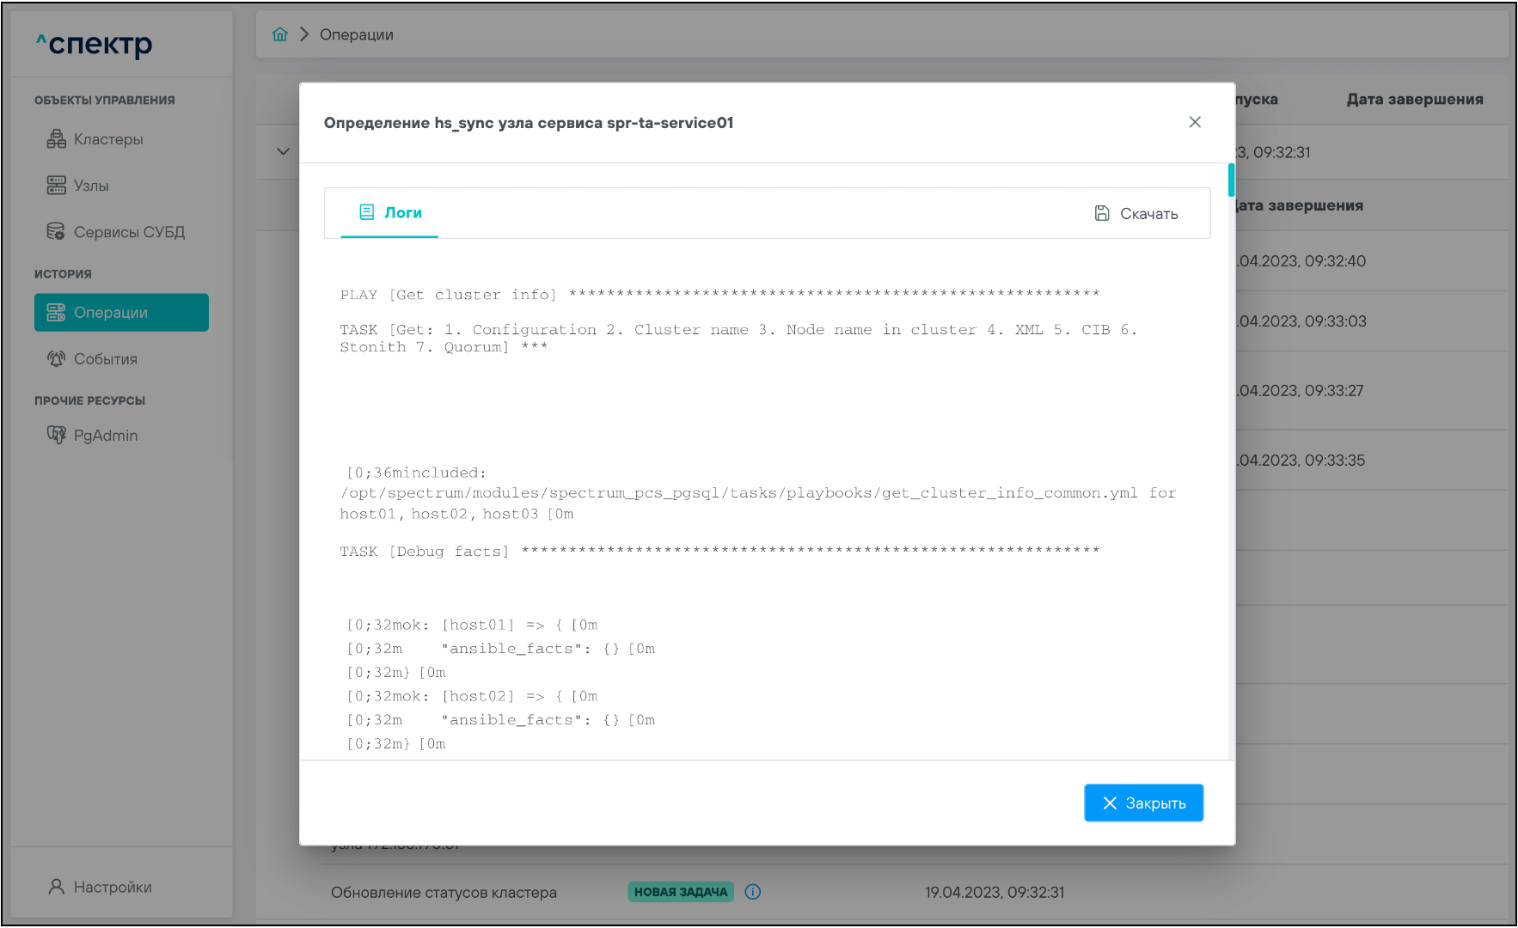Click the Спектр logo
This screenshot has width=1518, height=928.
(95, 44)
